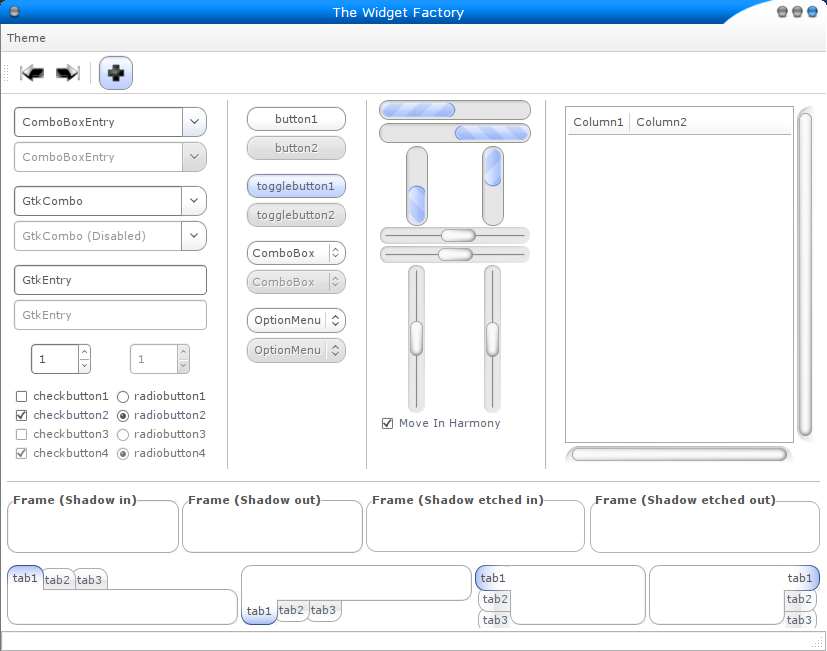827x651 pixels.
Task: Click button1
Action: [x=296, y=119]
